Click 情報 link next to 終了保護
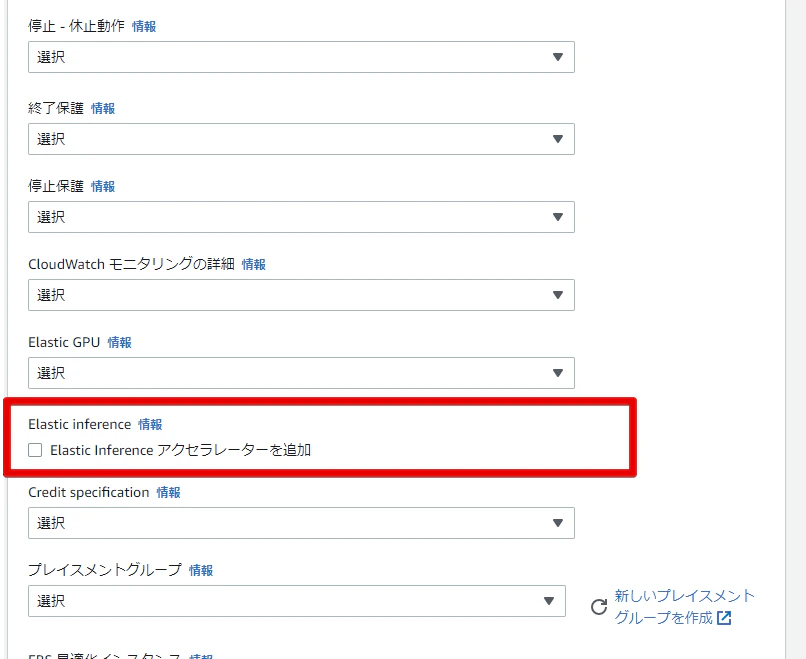Screen dimensions: 806x659 [103, 108]
